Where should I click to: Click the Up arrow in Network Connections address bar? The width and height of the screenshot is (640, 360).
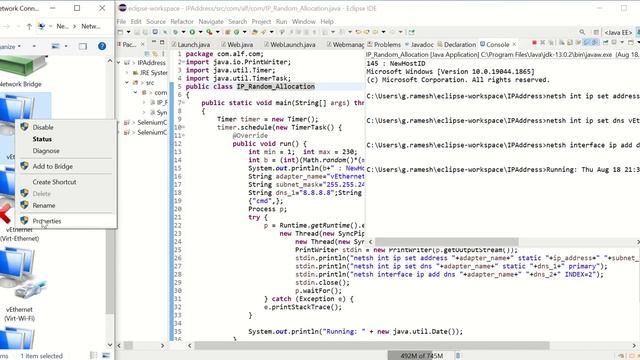[x=29, y=26]
